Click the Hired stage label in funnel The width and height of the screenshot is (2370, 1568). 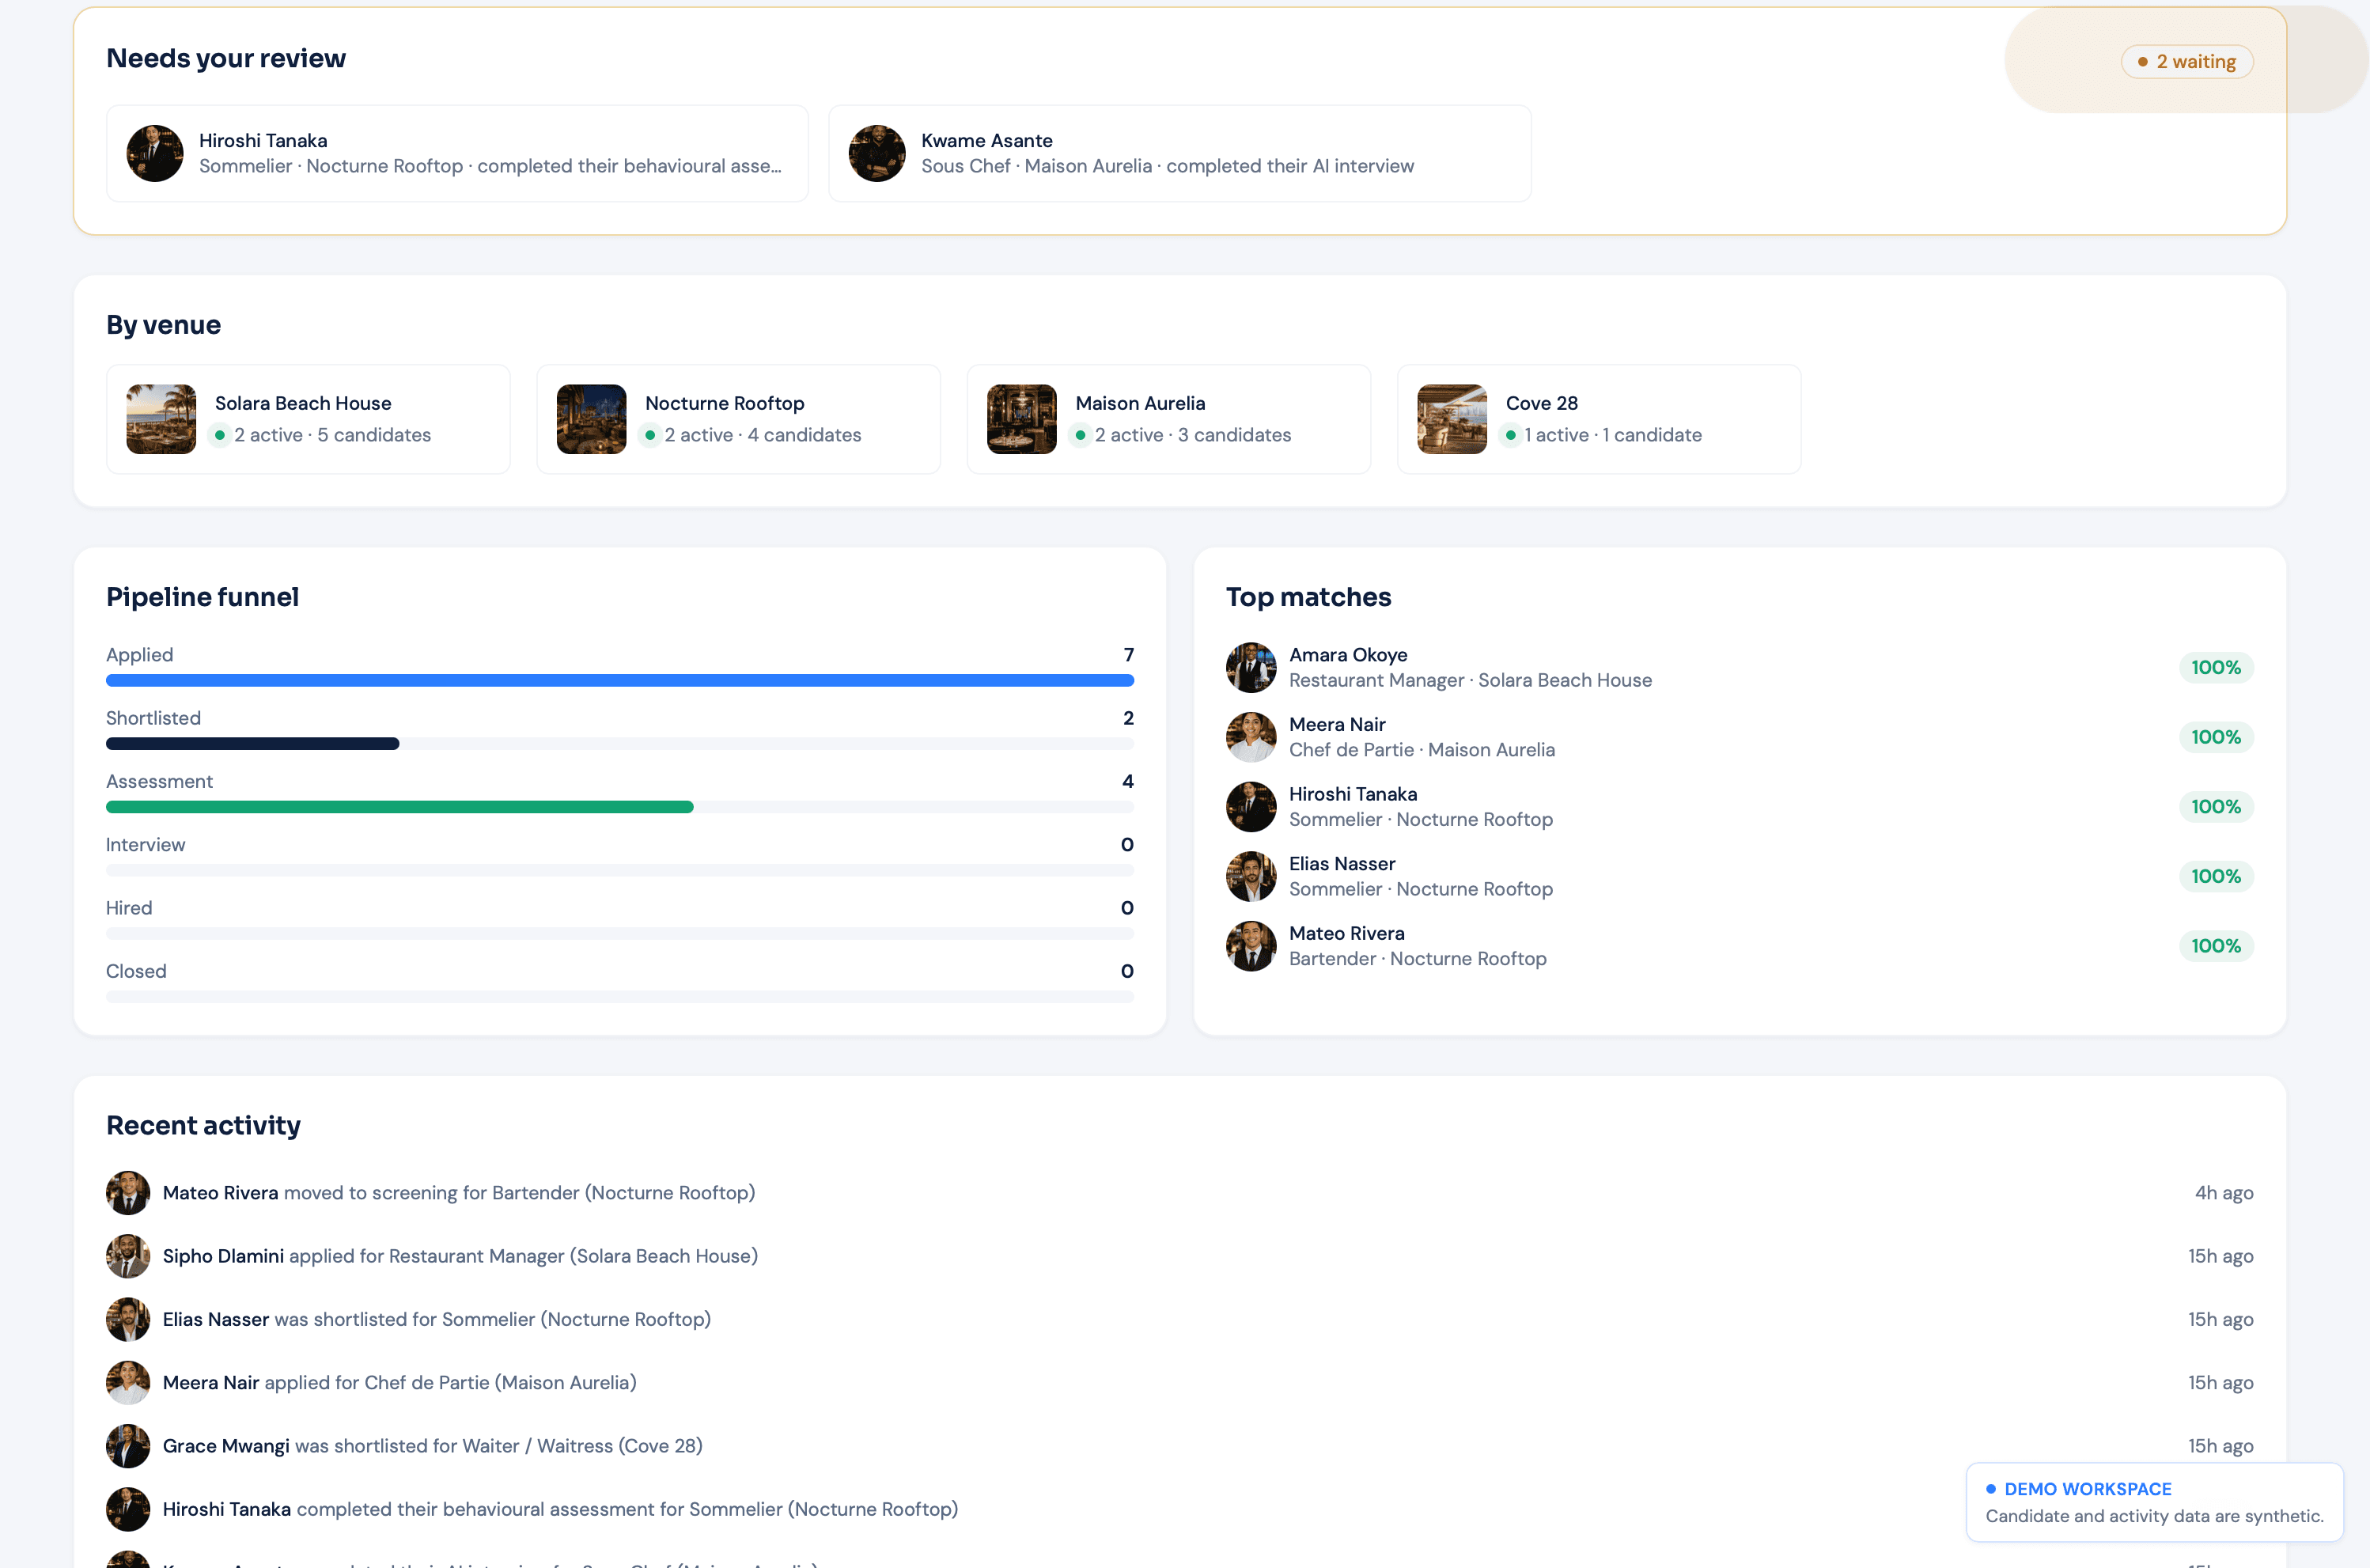tap(129, 908)
